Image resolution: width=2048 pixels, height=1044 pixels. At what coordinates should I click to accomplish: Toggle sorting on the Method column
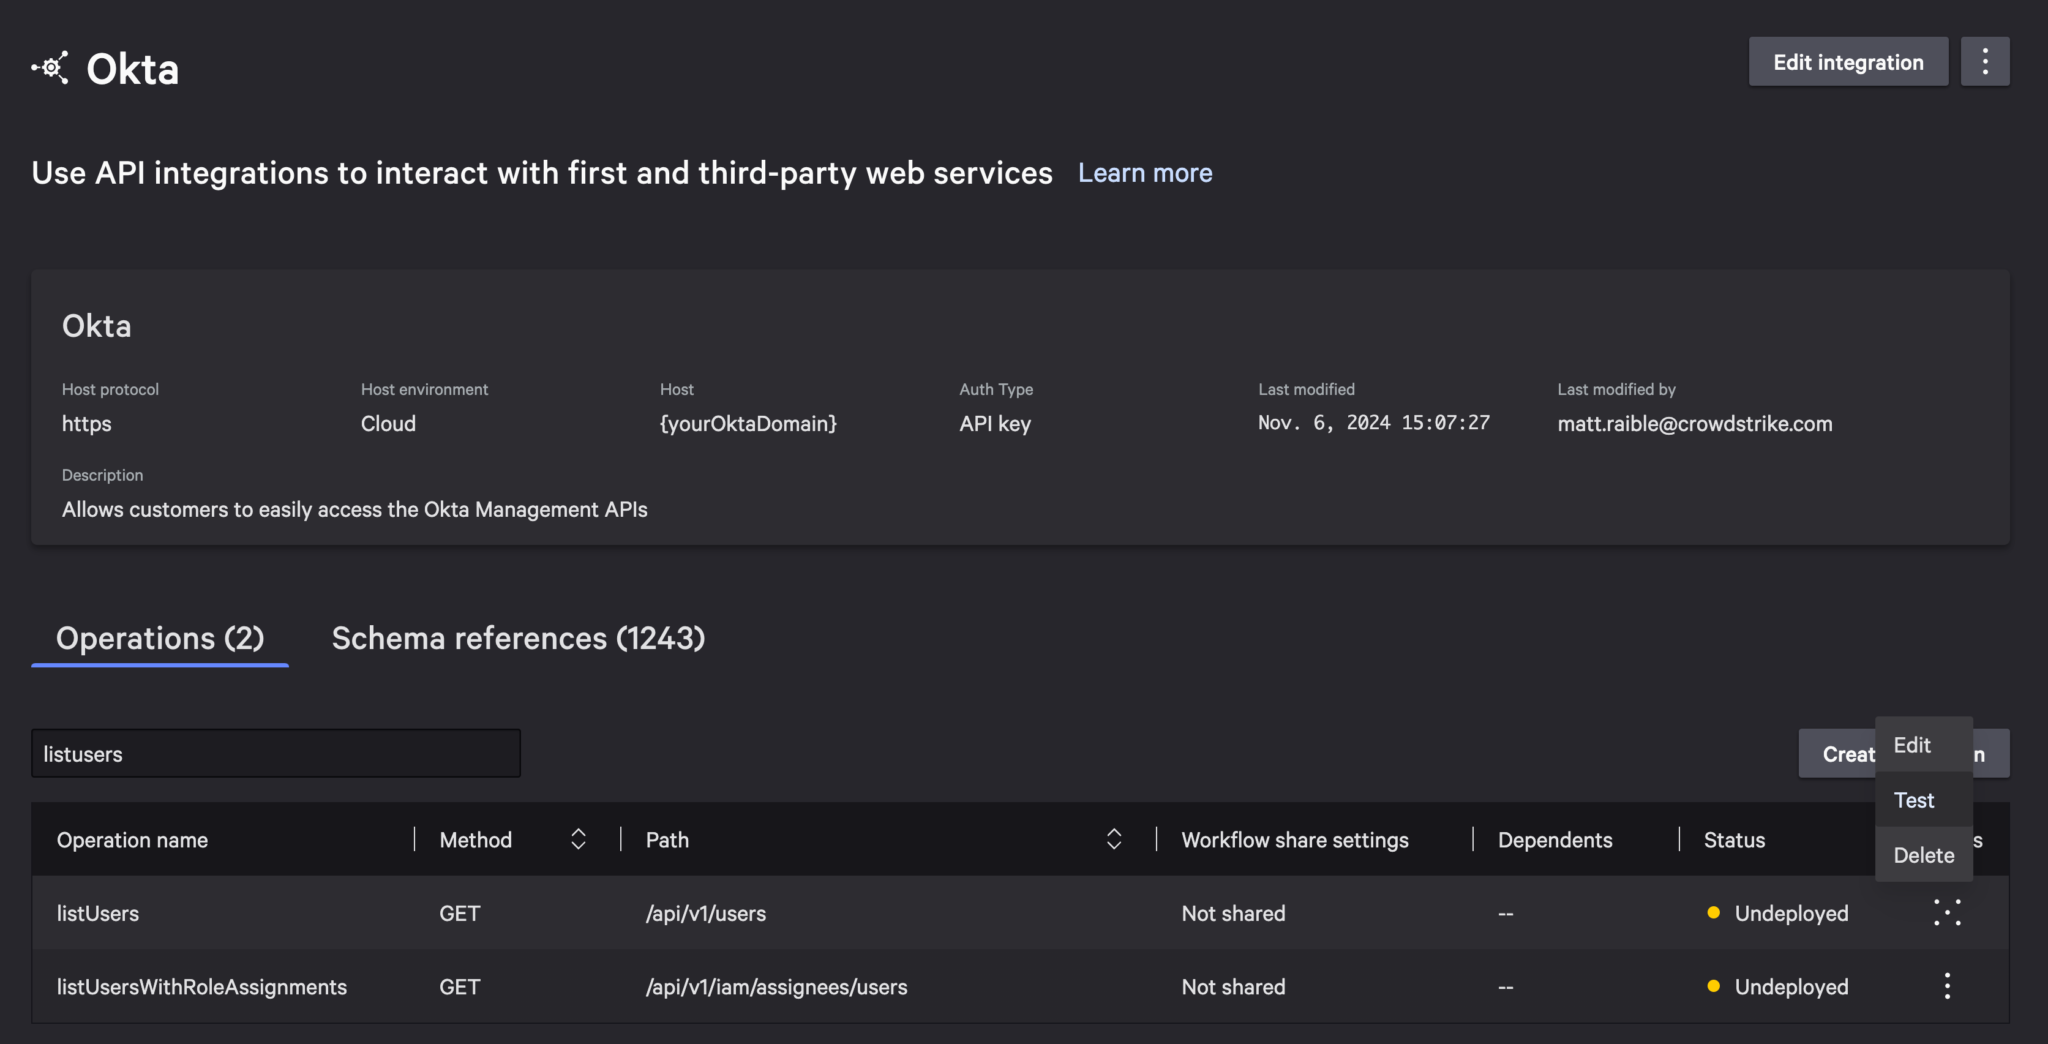578,840
